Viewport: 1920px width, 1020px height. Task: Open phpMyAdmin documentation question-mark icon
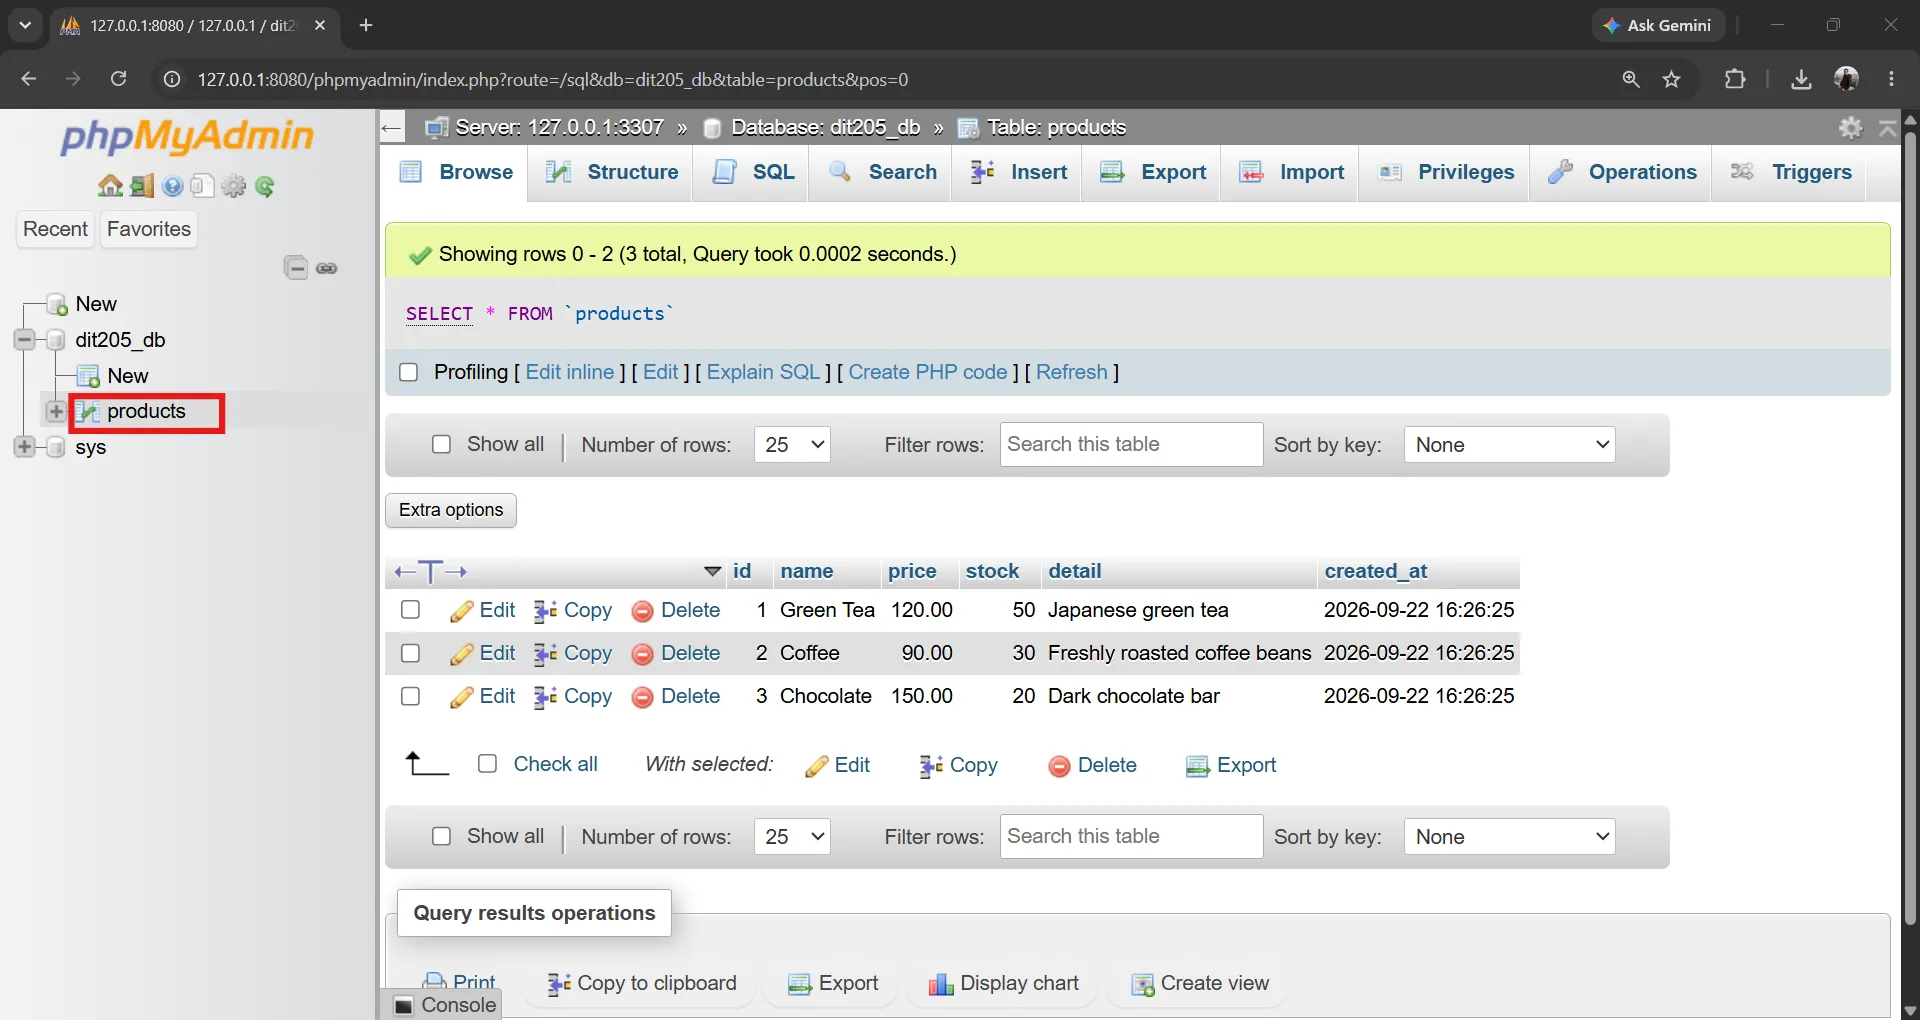tap(173, 186)
